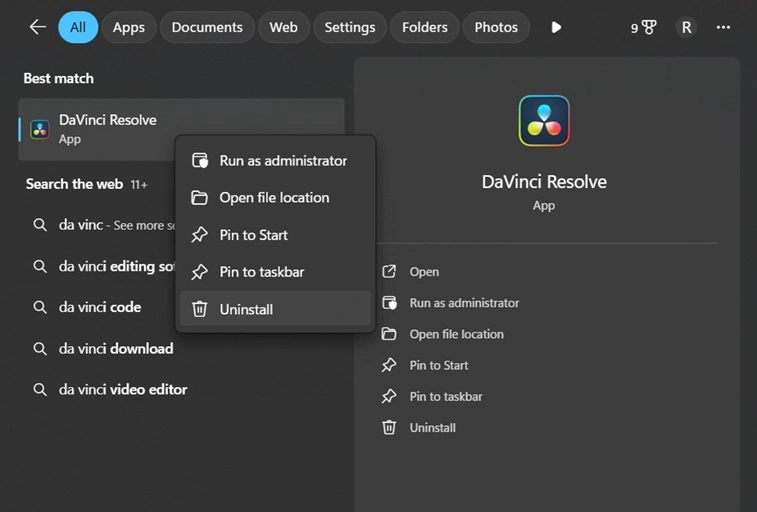Click the search icon beside 'da vinci download'
757x512 pixels.
[x=40, y=348]
